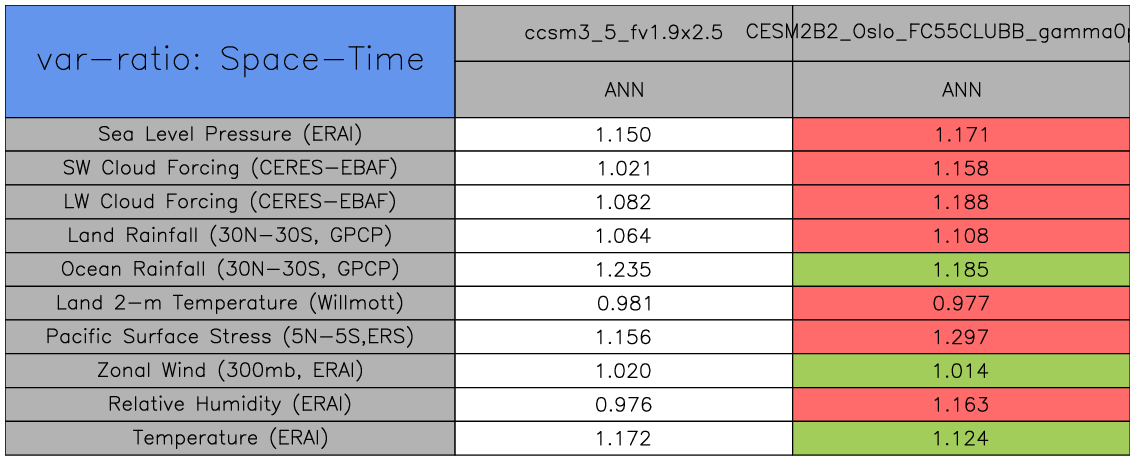Click the white cell with value 0.976

point(624,405)
